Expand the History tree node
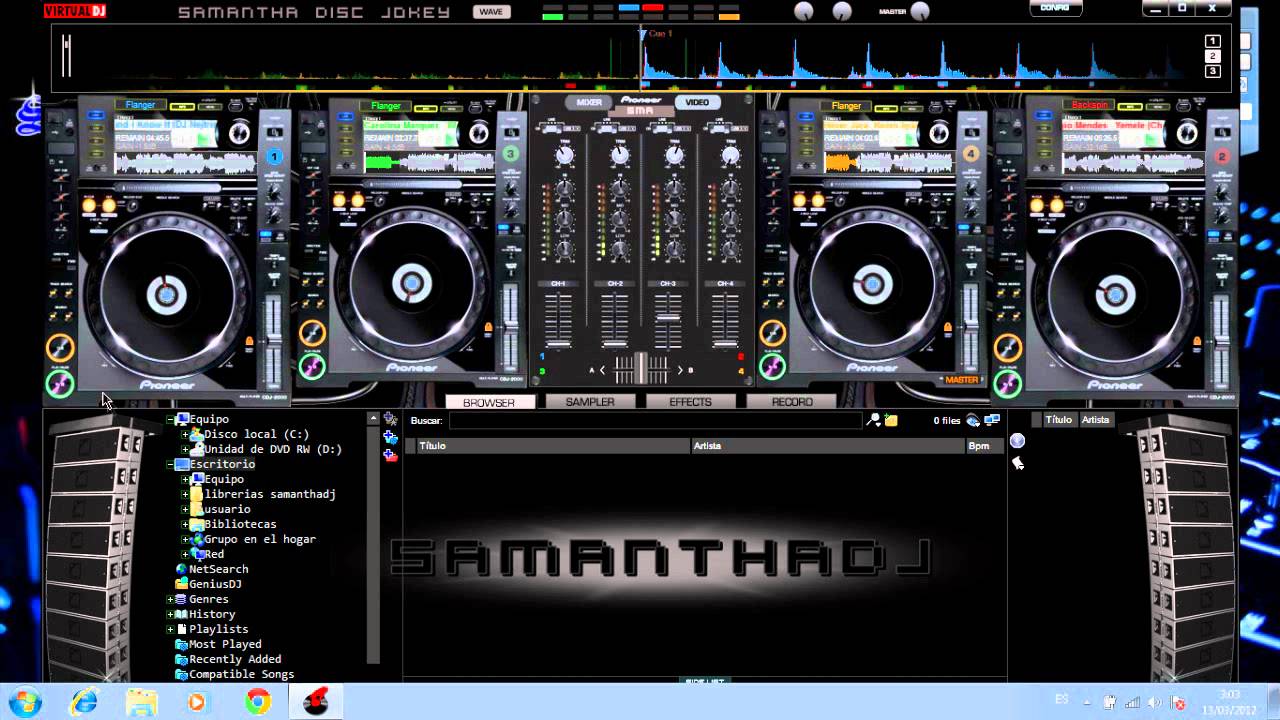The width and height of the screenshot is (1280, 720). 170,615
